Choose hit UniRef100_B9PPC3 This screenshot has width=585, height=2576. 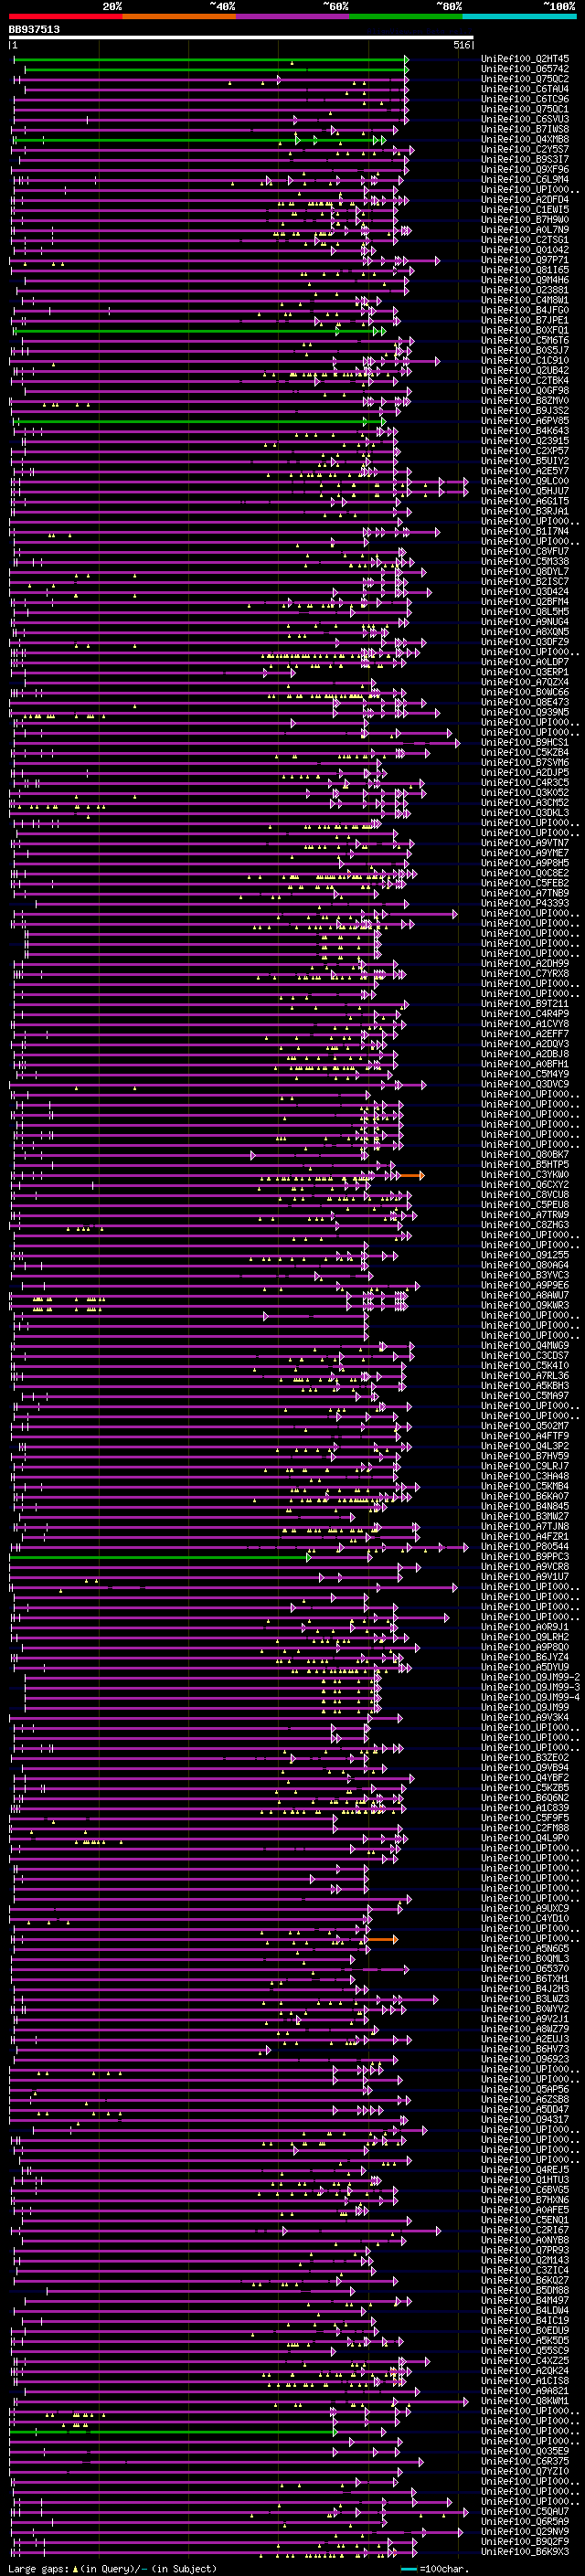(x=525, y=1556)
